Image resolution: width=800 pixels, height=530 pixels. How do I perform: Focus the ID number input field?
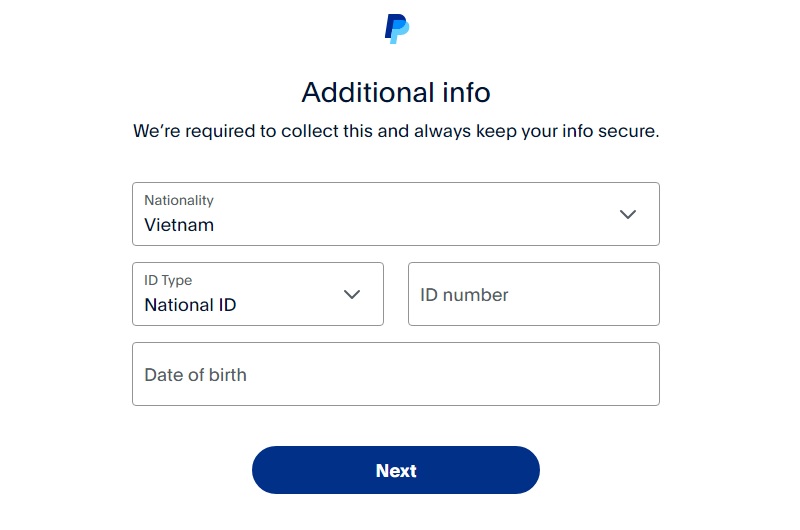point(533,294)
